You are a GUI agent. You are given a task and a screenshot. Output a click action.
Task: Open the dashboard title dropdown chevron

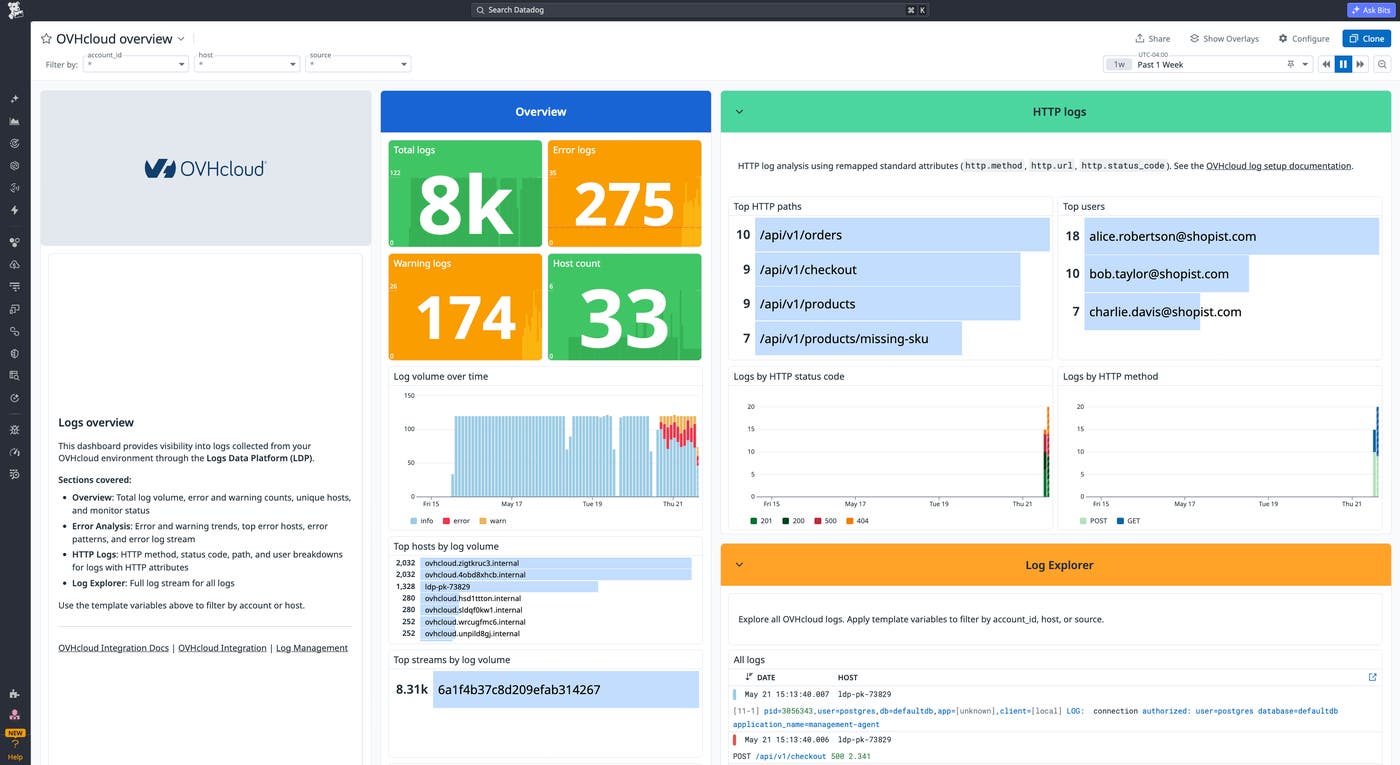click(181, 39)
